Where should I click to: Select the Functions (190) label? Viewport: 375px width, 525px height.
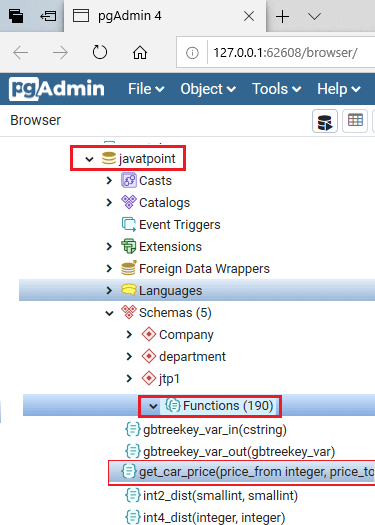tap(228, 406)
